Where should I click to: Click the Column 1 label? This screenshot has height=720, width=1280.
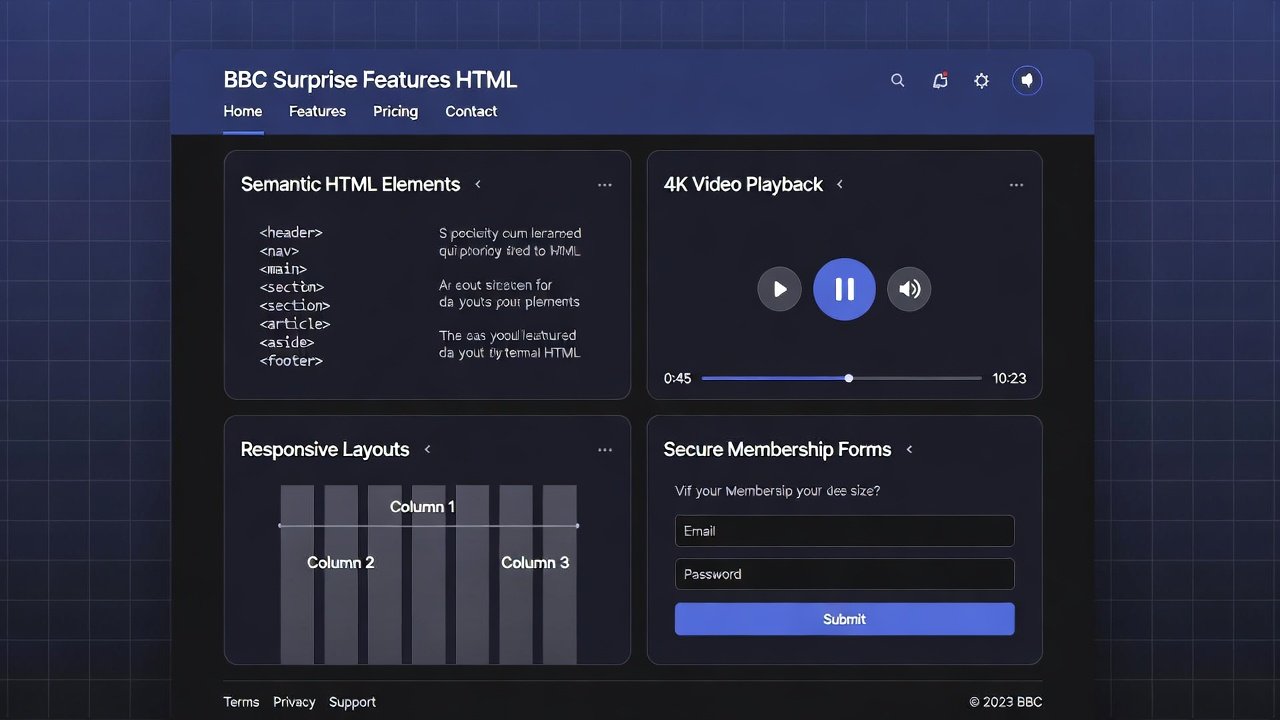(x=422, y=507)
